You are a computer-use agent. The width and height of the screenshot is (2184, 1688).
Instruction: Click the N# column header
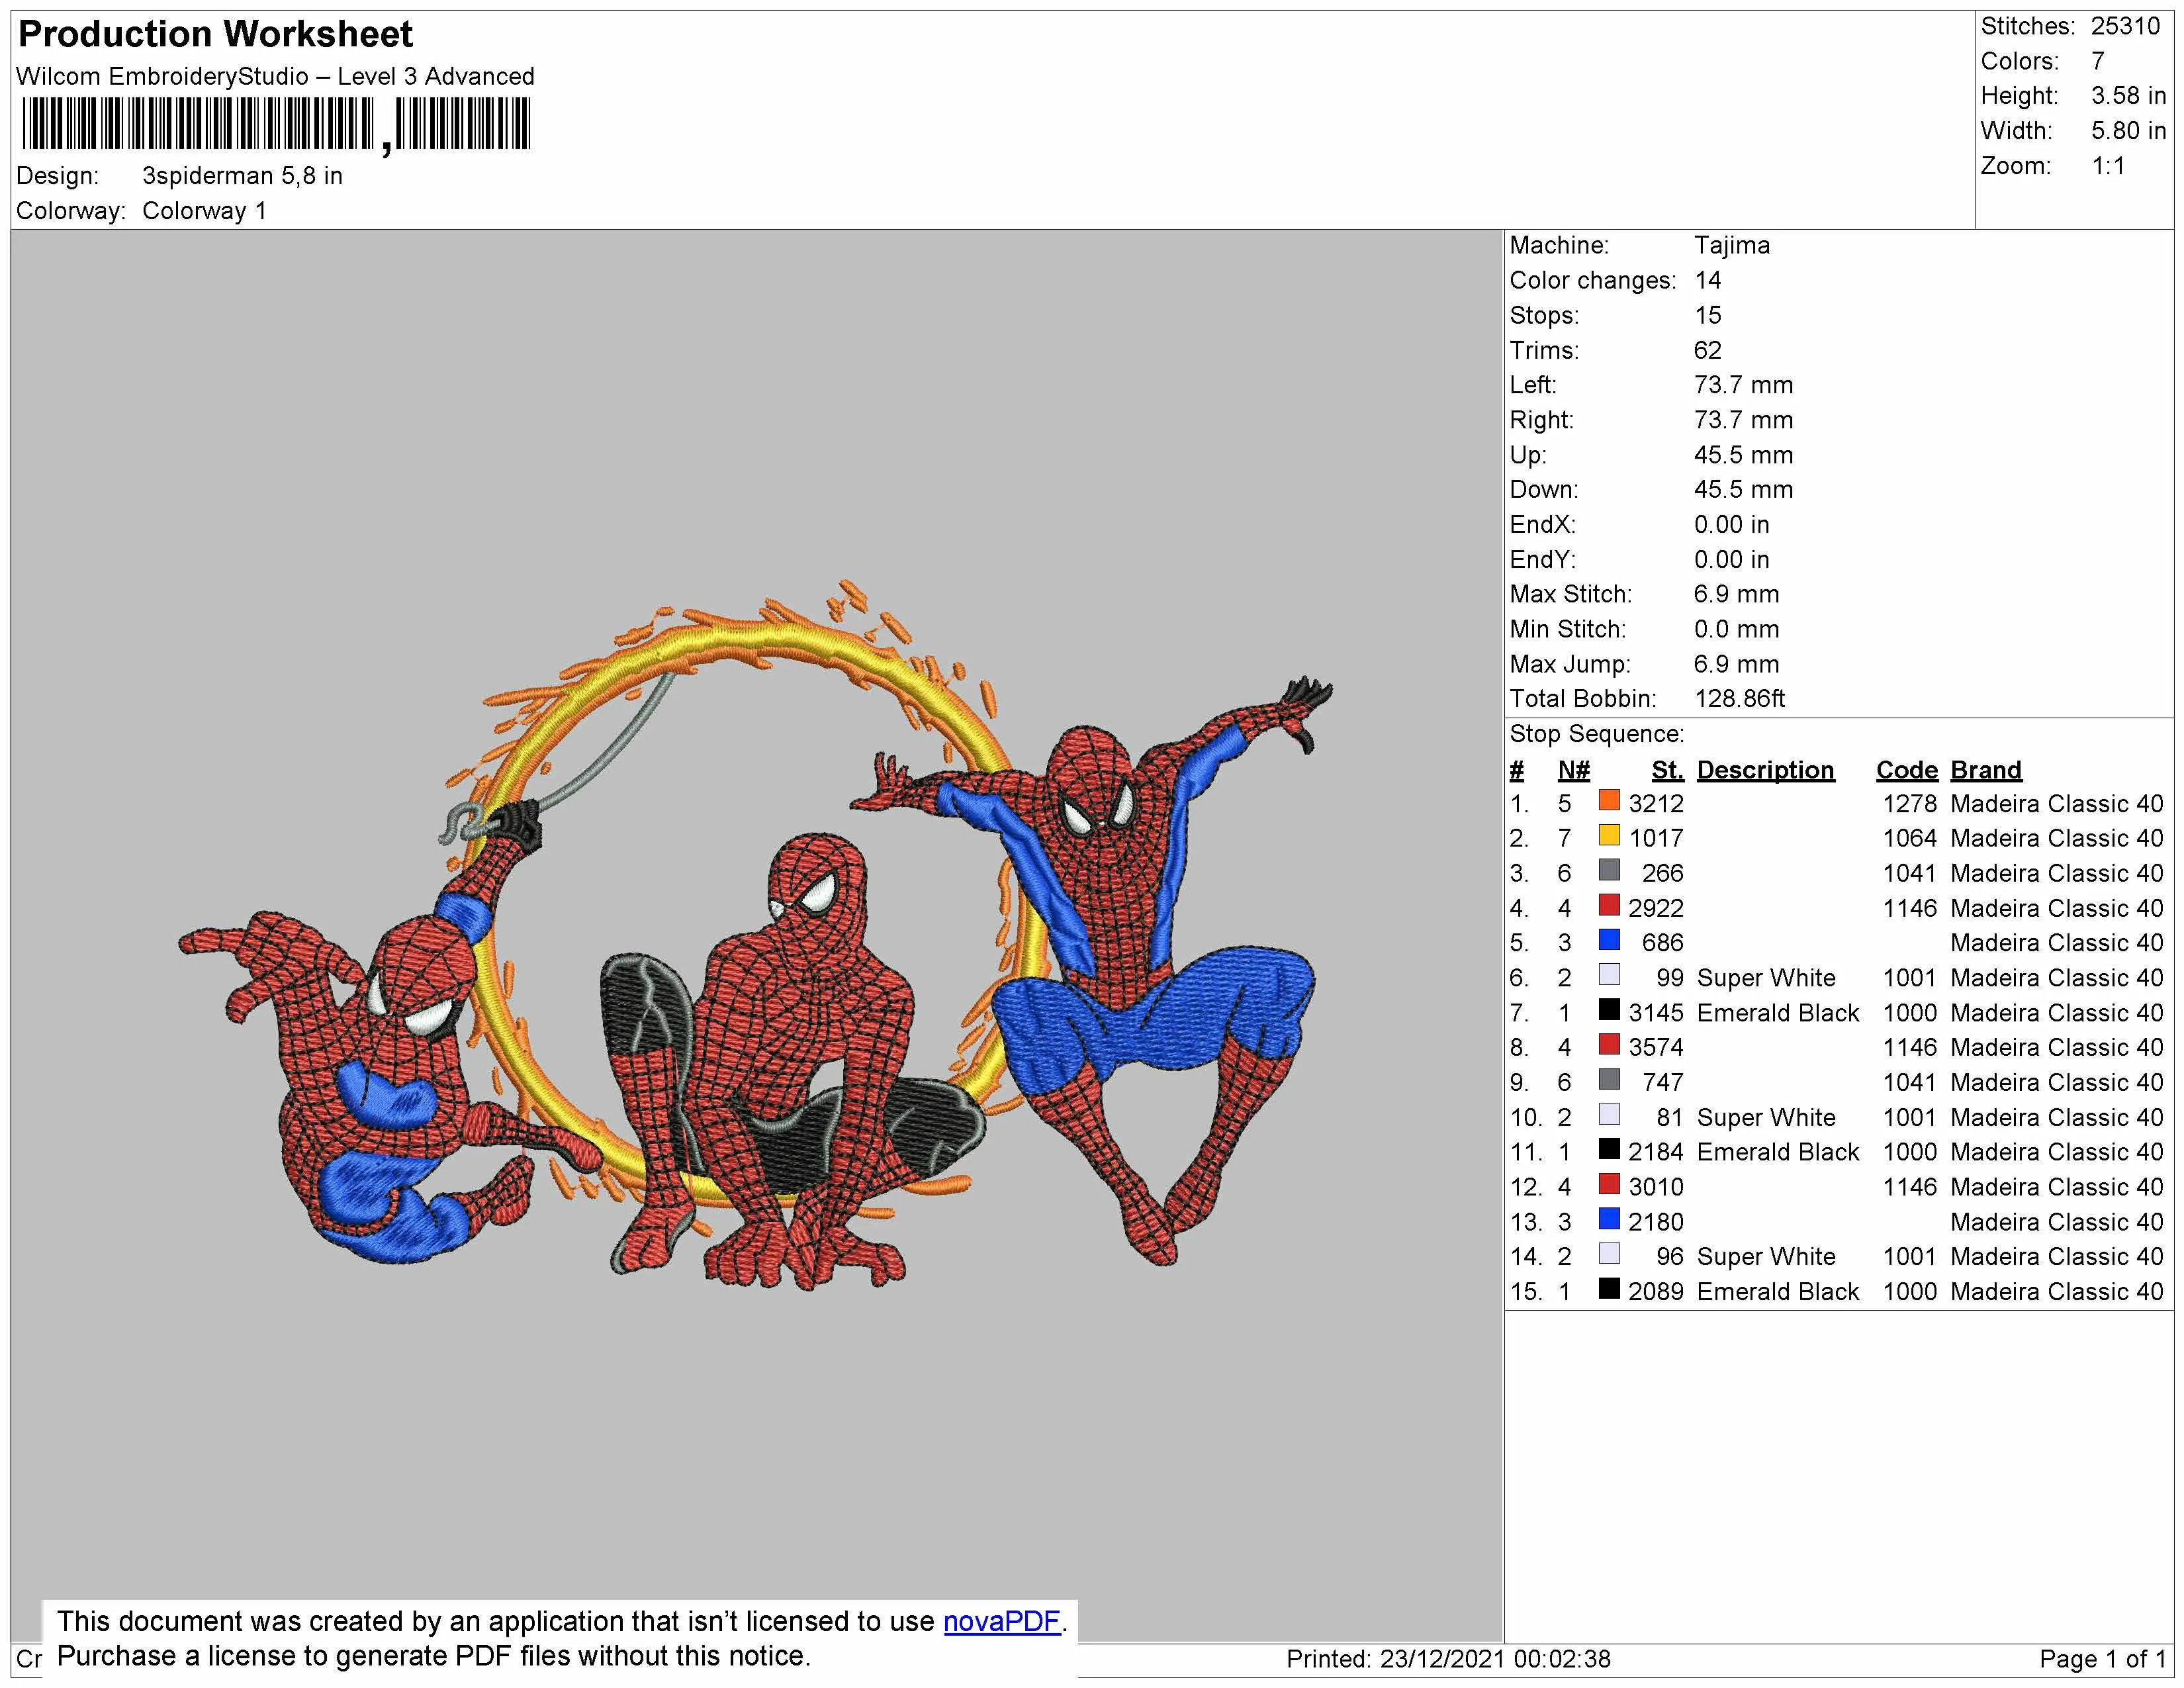[x=1574, y=770]
